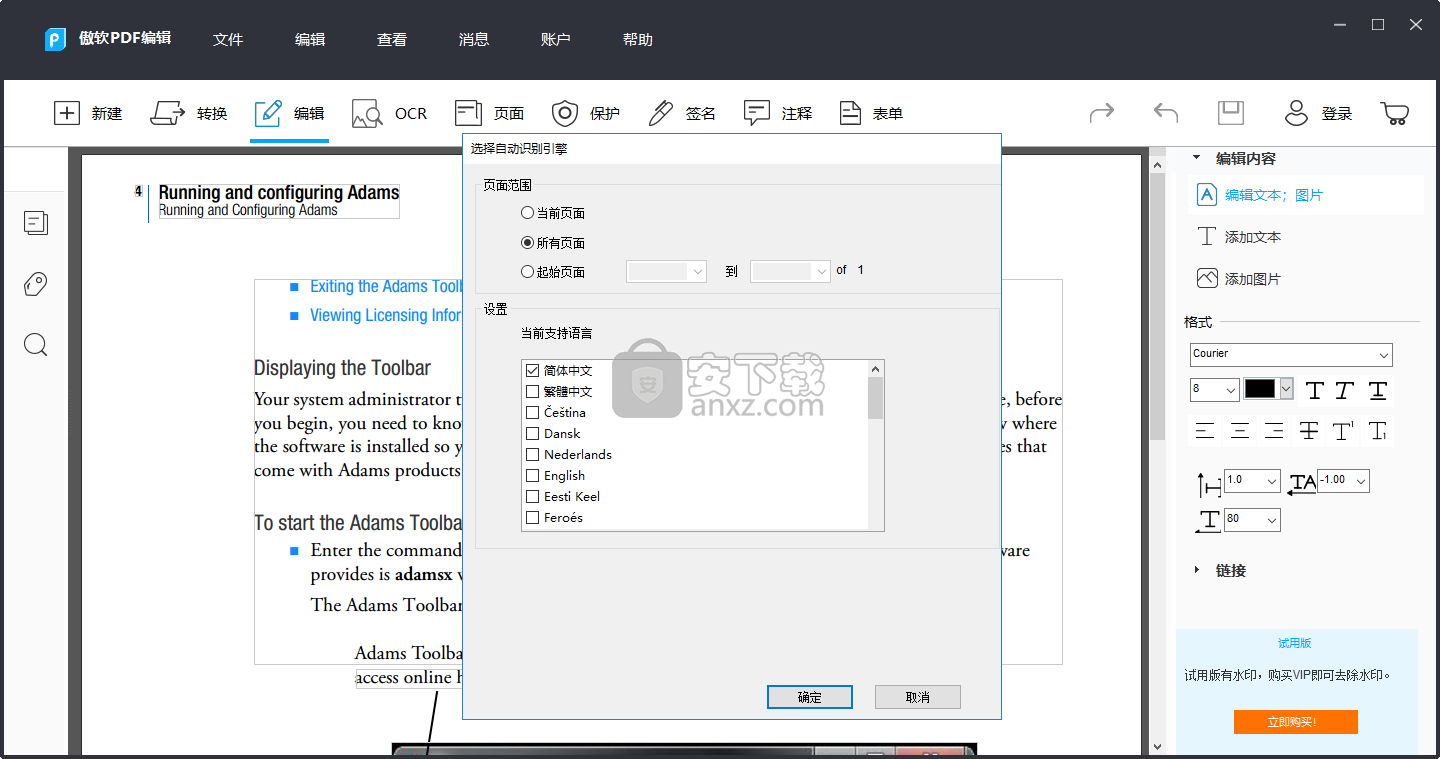
Task: Open the bookmarks tag sidebar icon
Action: pos(36,284)
